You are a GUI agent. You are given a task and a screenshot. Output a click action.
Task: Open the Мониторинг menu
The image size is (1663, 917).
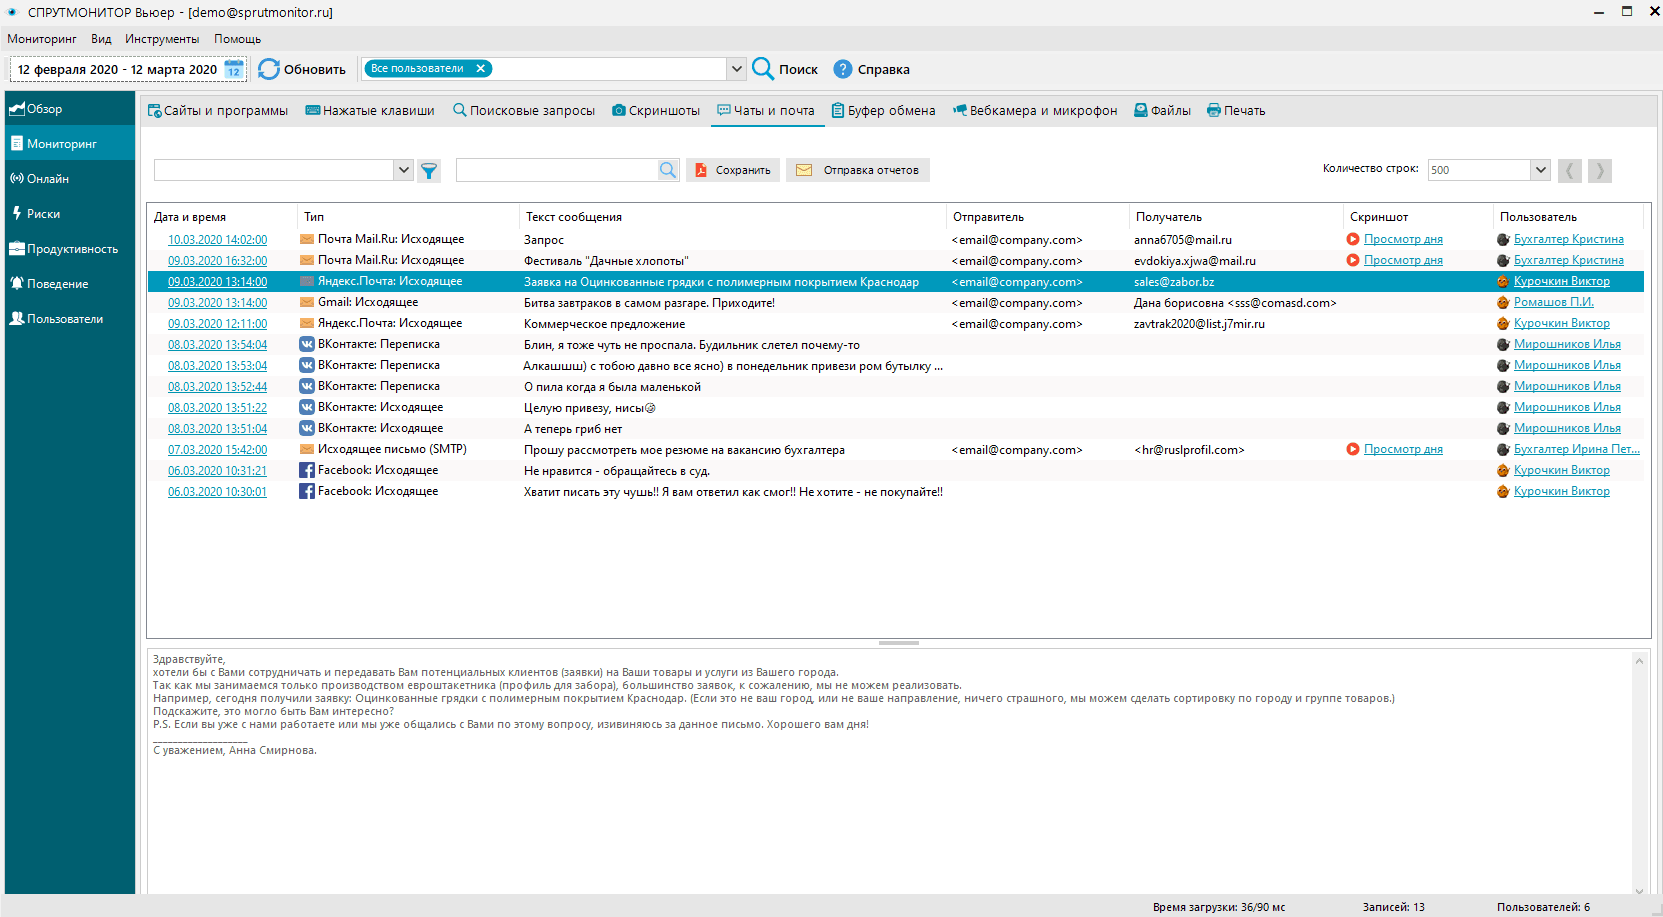[42, 39]
